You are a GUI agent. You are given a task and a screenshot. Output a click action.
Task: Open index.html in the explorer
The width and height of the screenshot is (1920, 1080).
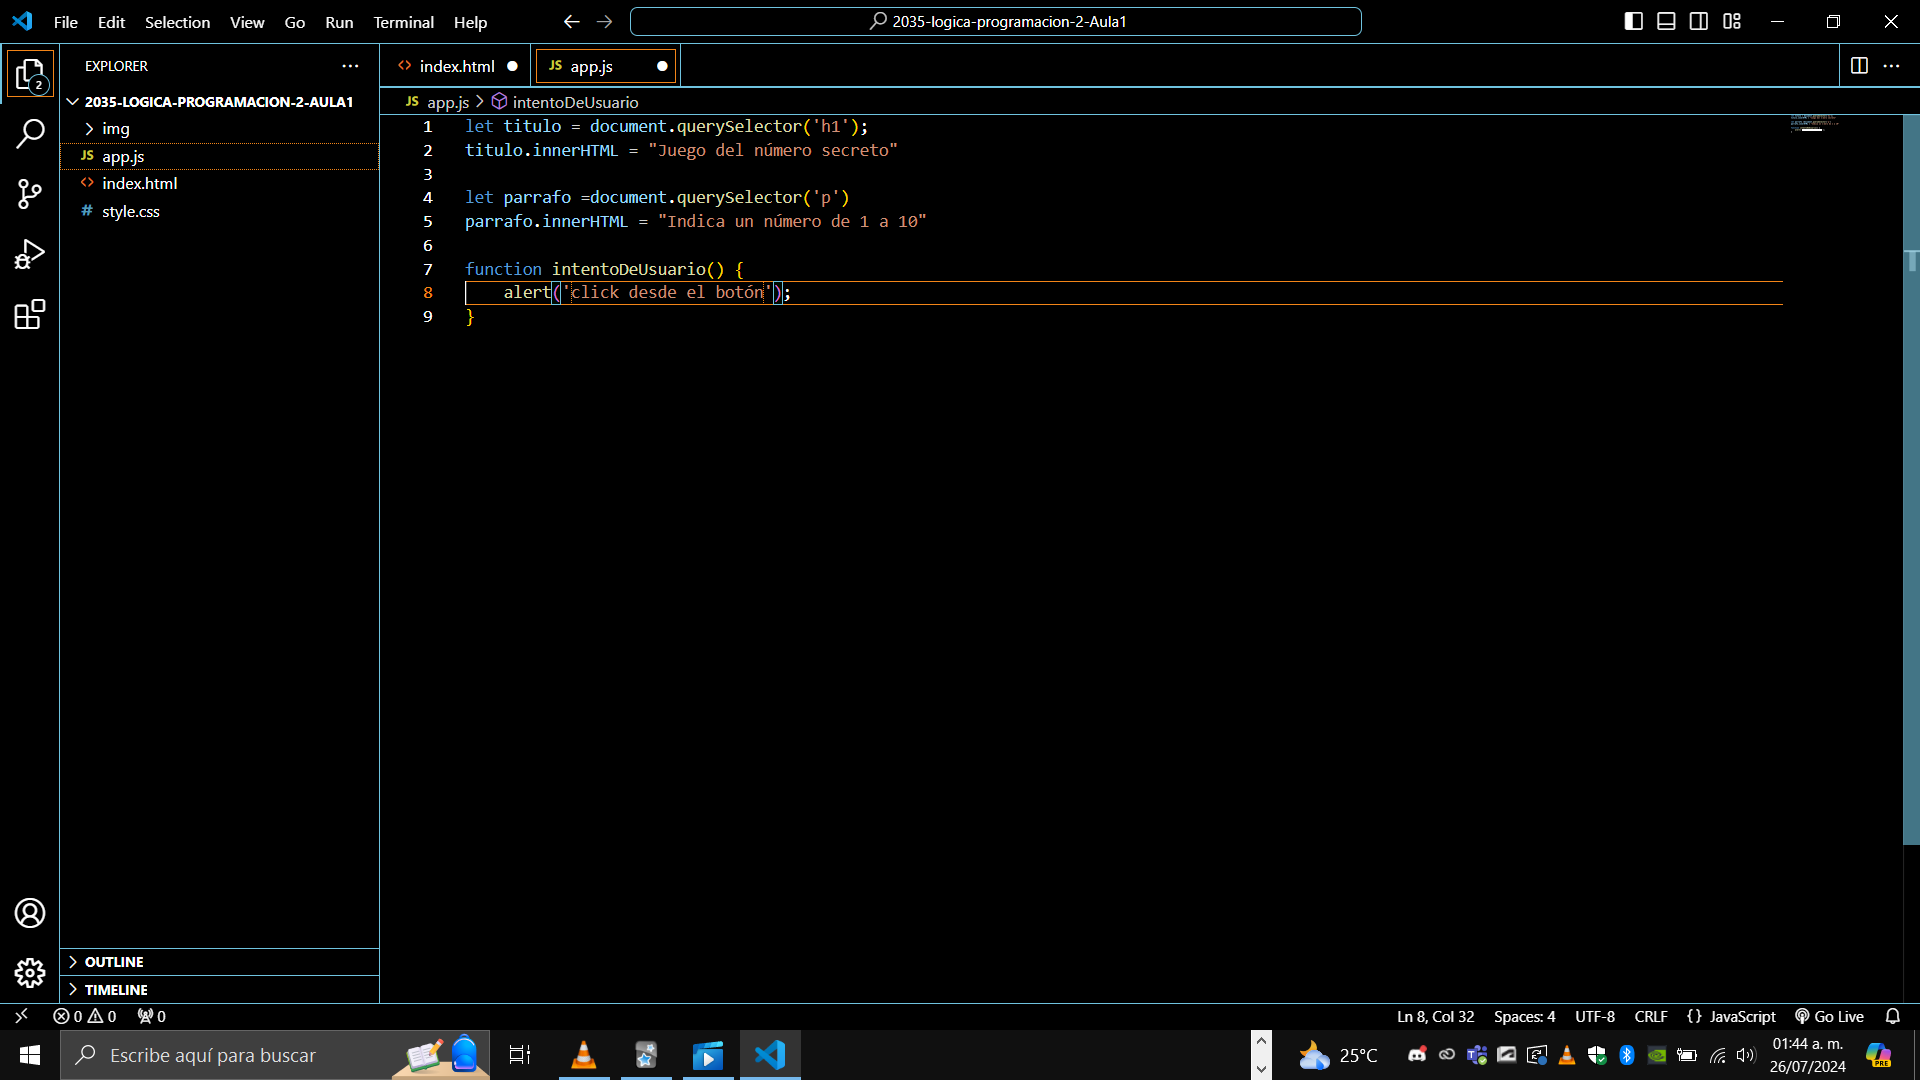(x=219, y=184)
